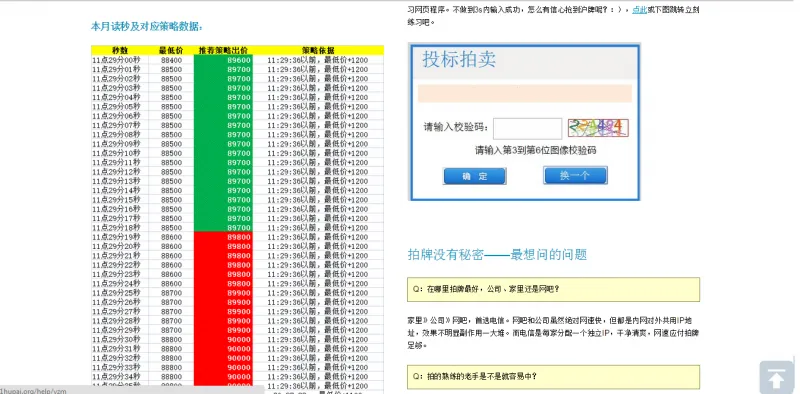The width and height of the screenshot is (800, 394).
Task: Click the strategy text in the 11点29分00秒 row
Action: (x=317, y=60)
